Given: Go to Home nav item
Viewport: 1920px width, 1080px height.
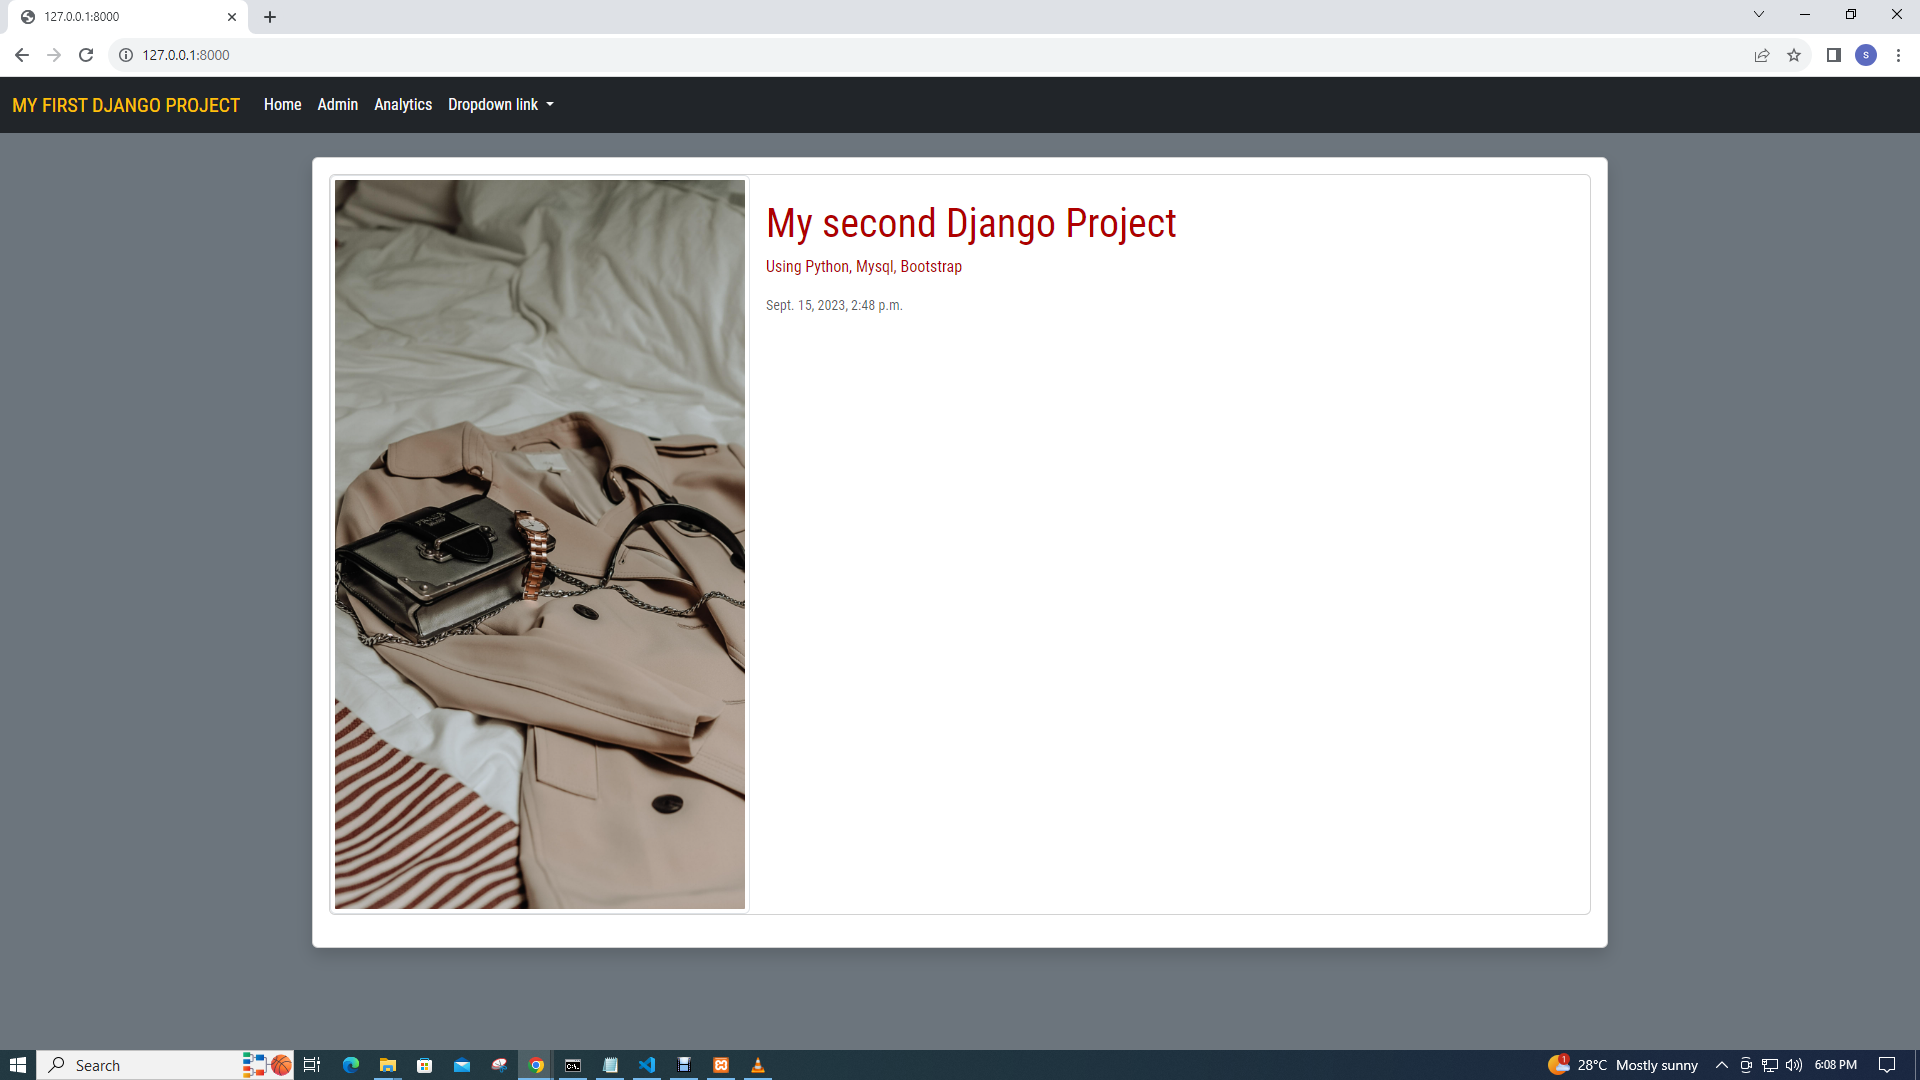Looking at the screenshot, I should (x=282, y=104).
